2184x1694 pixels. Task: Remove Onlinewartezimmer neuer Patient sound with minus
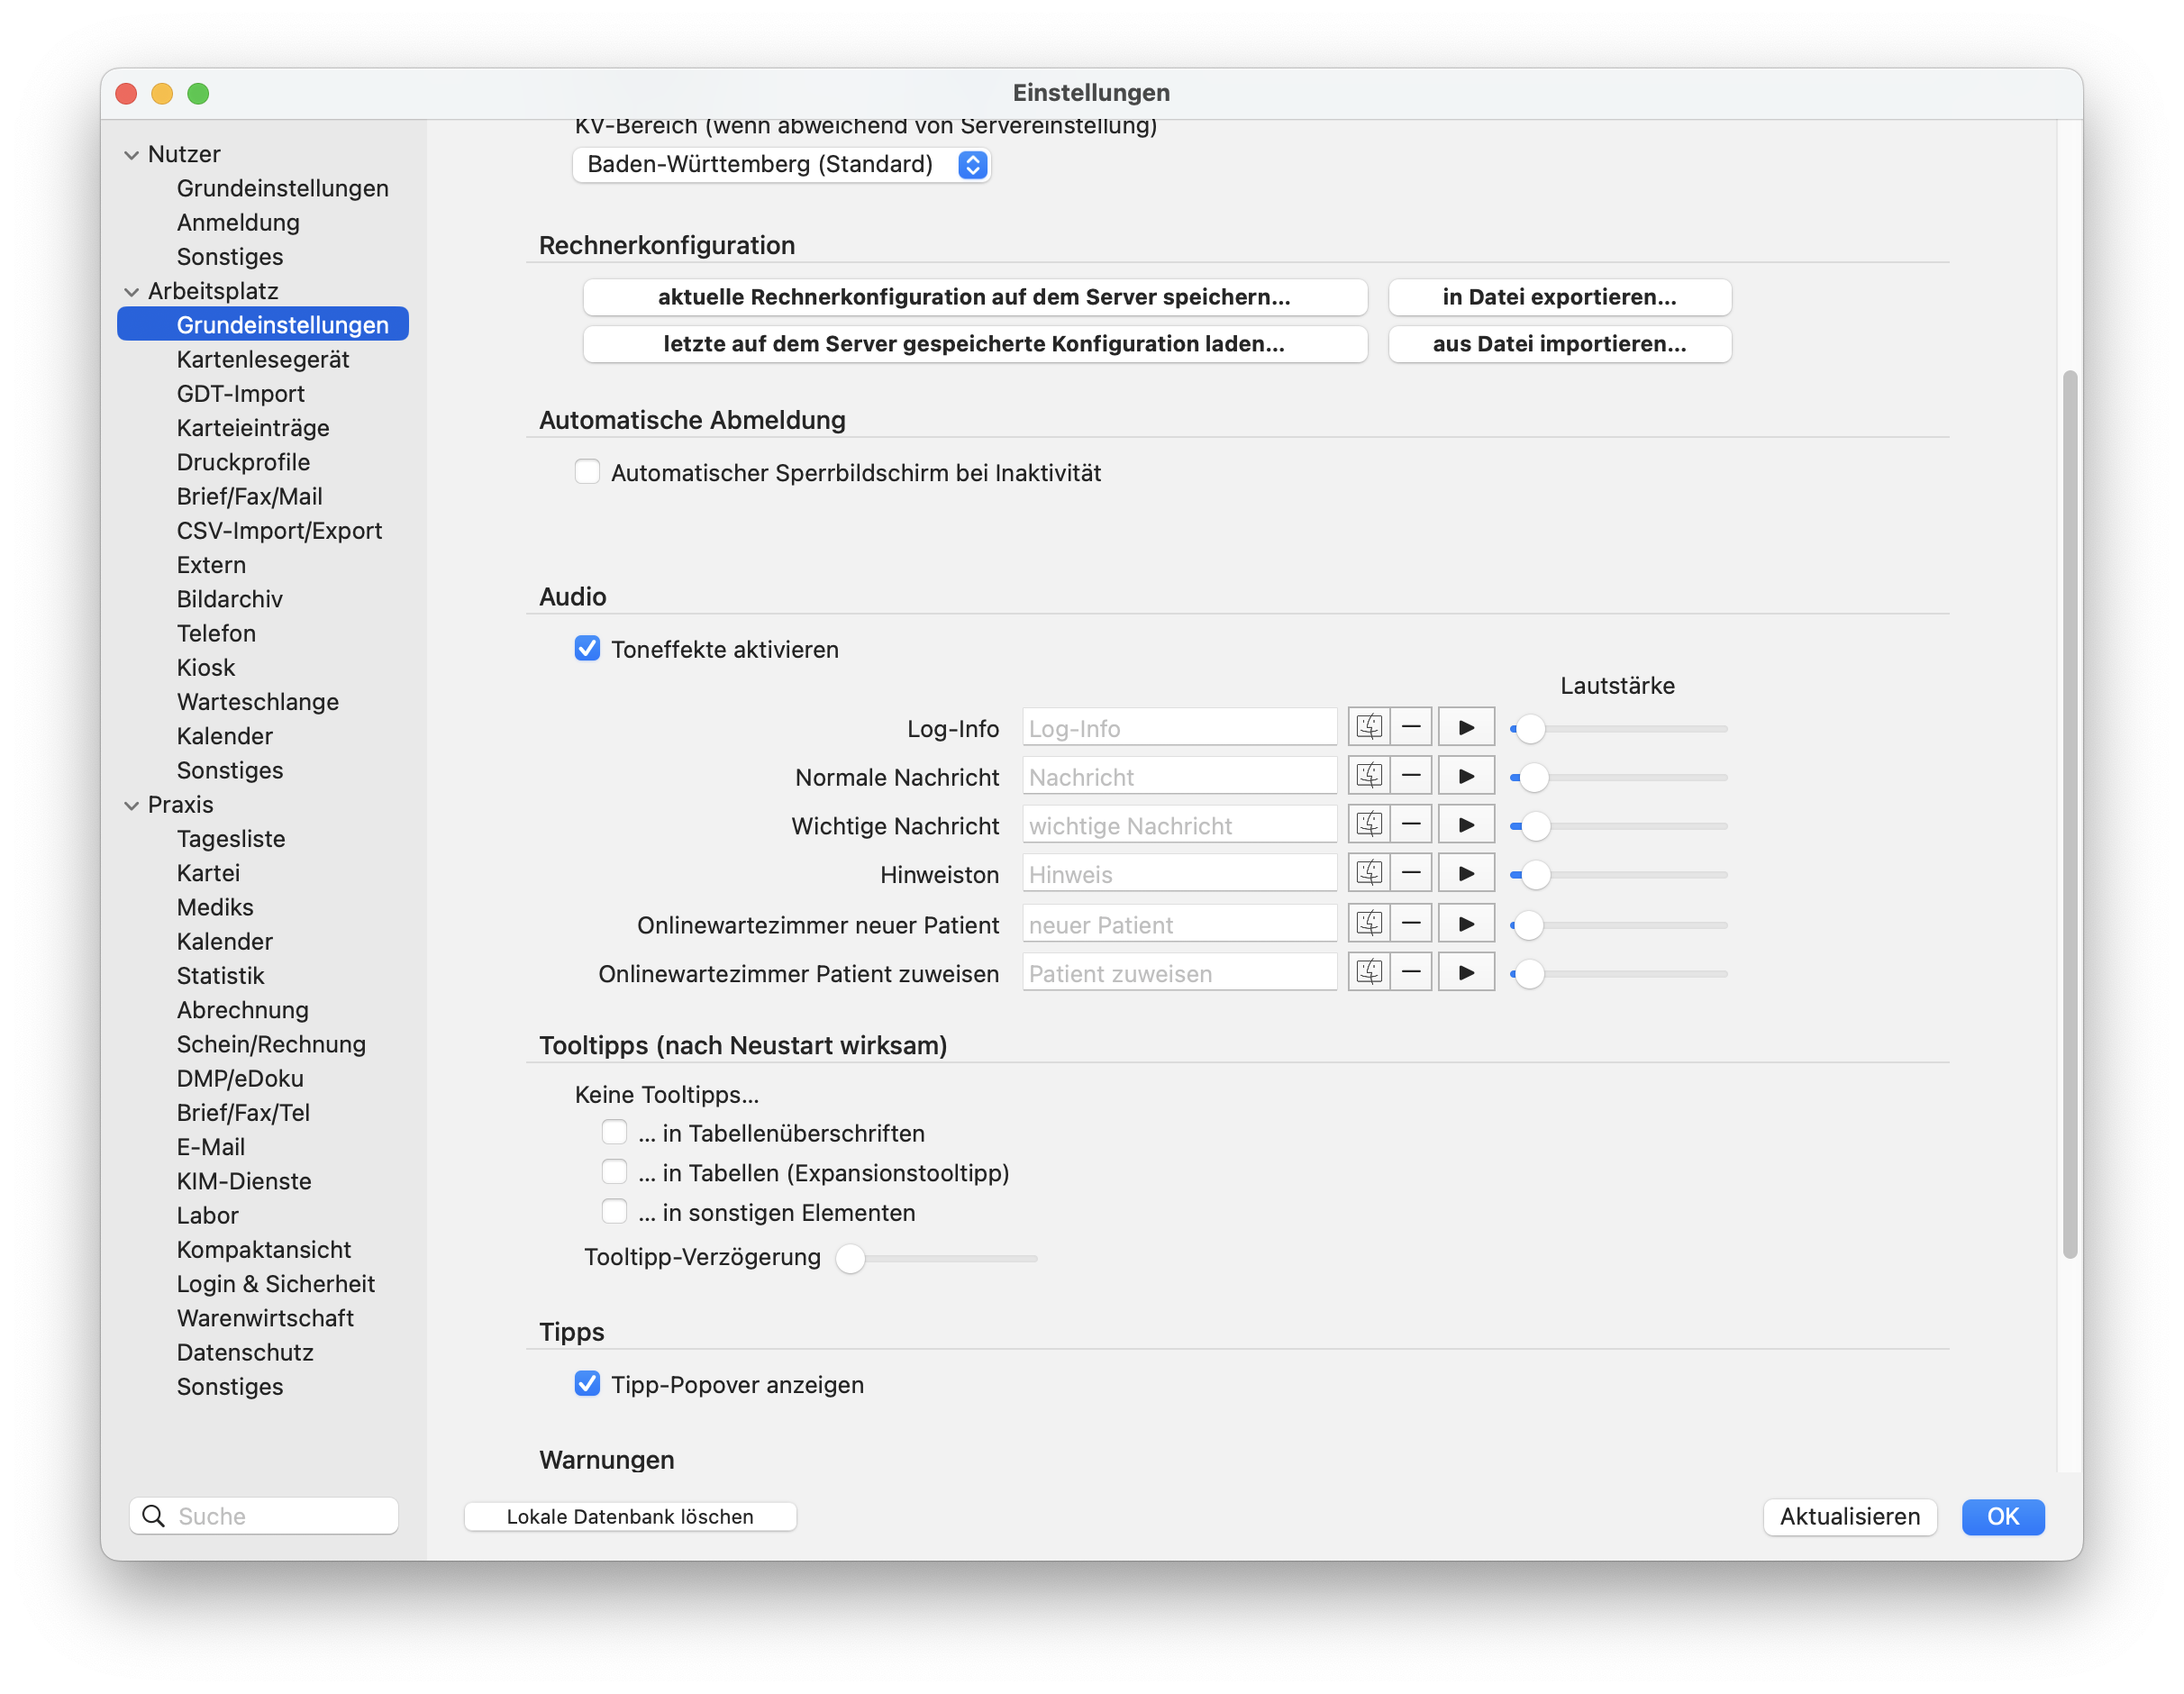click(x=1410, y=924)
